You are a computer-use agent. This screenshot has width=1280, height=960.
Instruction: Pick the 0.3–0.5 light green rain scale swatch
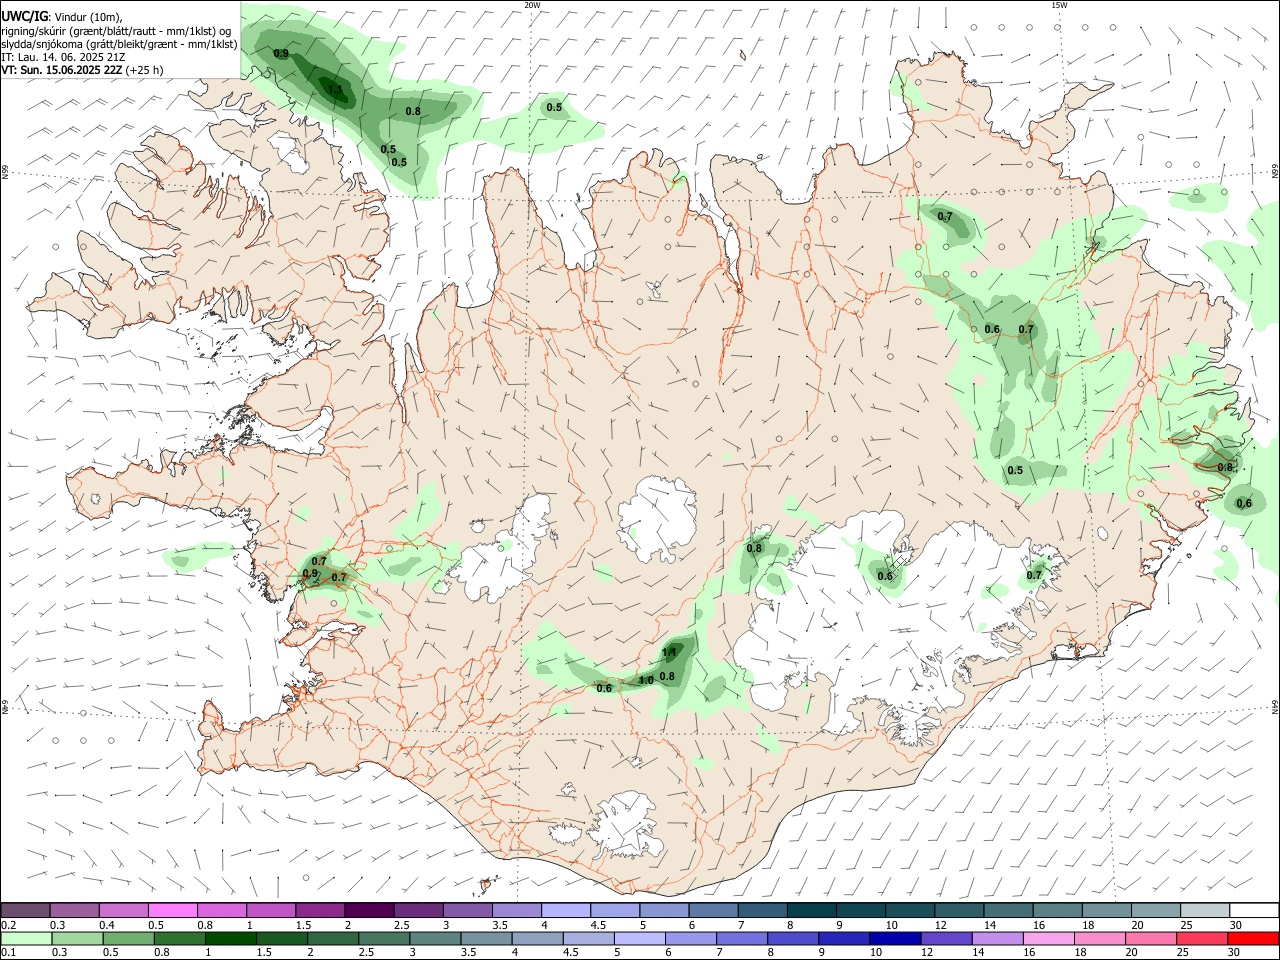pyautogui.click(x=77, y=938)
